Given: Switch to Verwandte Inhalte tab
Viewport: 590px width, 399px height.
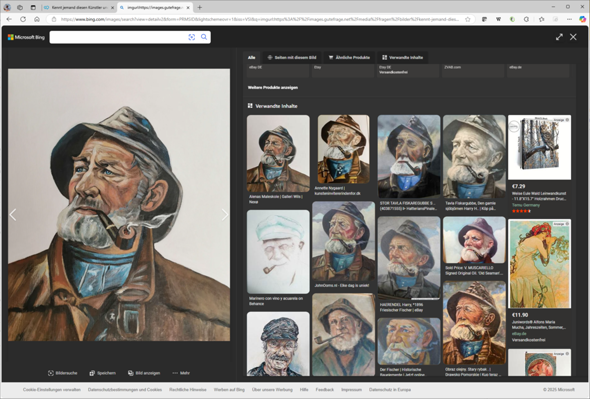Looking at the screenshot, I should [x=403, y=58].
